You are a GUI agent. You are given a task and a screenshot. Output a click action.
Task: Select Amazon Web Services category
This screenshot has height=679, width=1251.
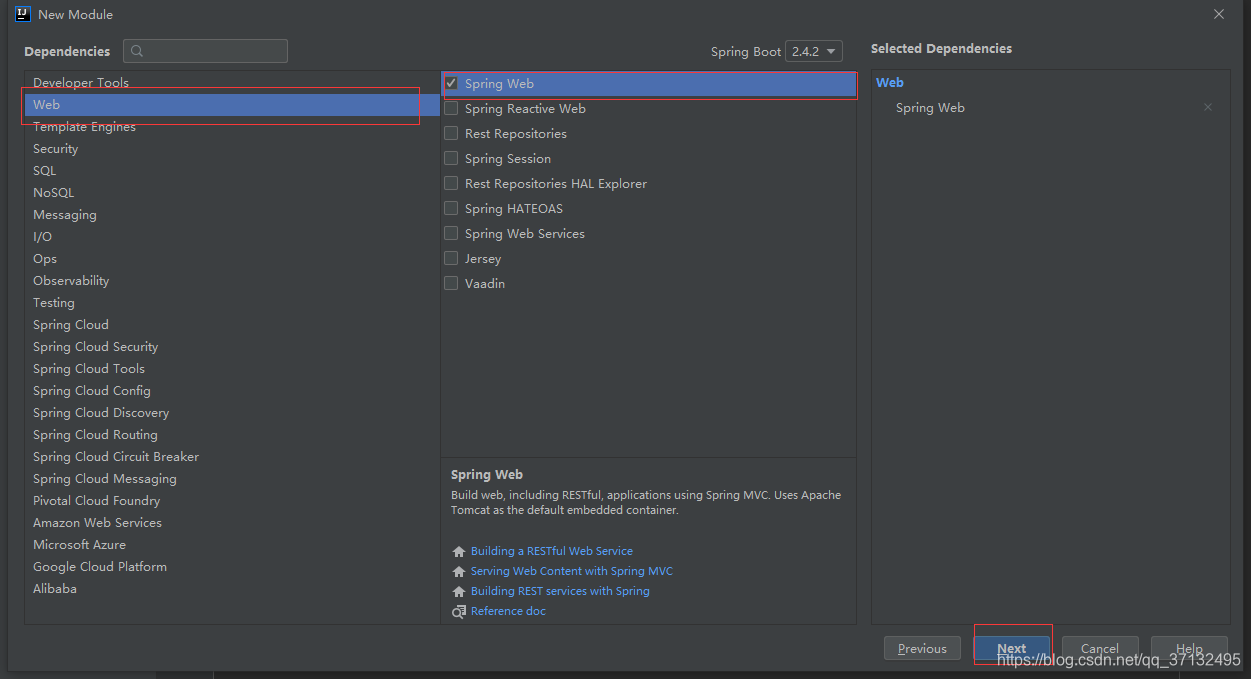pyautogui.click(x=232, y=523)
